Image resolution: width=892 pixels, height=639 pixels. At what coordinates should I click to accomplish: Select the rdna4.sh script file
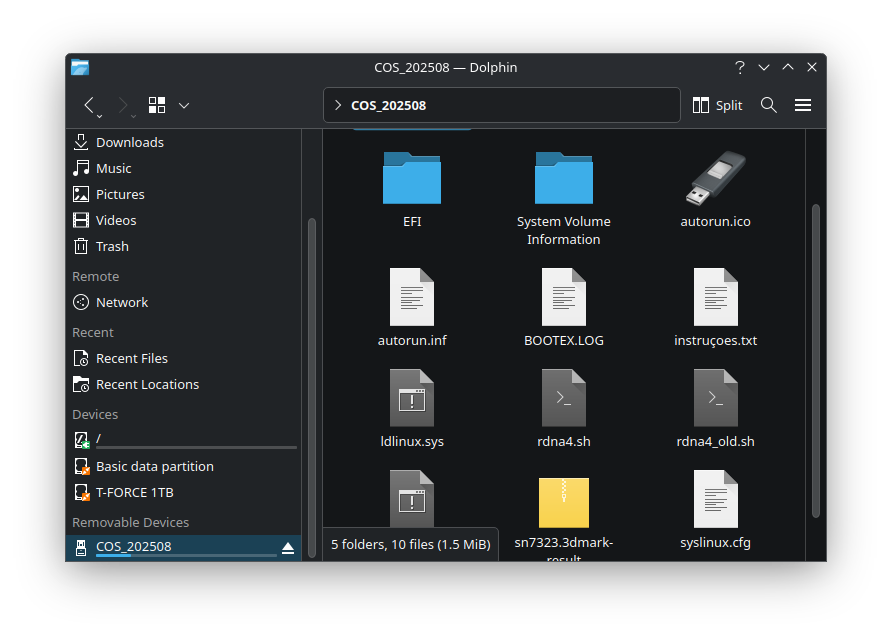click(x=564, y=400)
